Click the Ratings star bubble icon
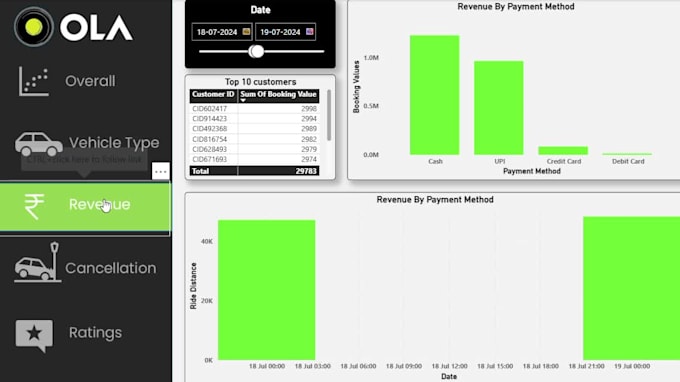Image resolution: width=680 pixels, height=382 pixels. (34, 335)
